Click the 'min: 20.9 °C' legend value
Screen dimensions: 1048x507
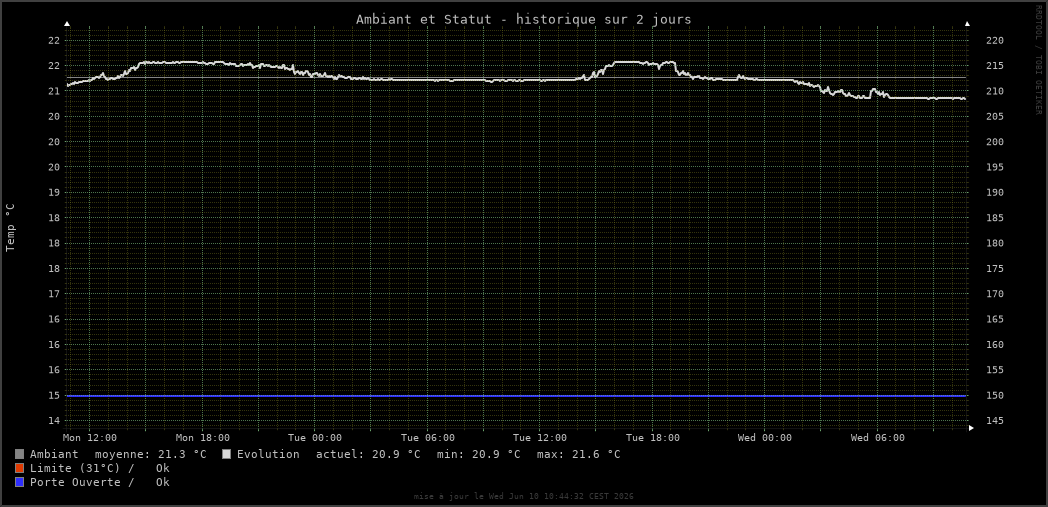coord(479,454)
